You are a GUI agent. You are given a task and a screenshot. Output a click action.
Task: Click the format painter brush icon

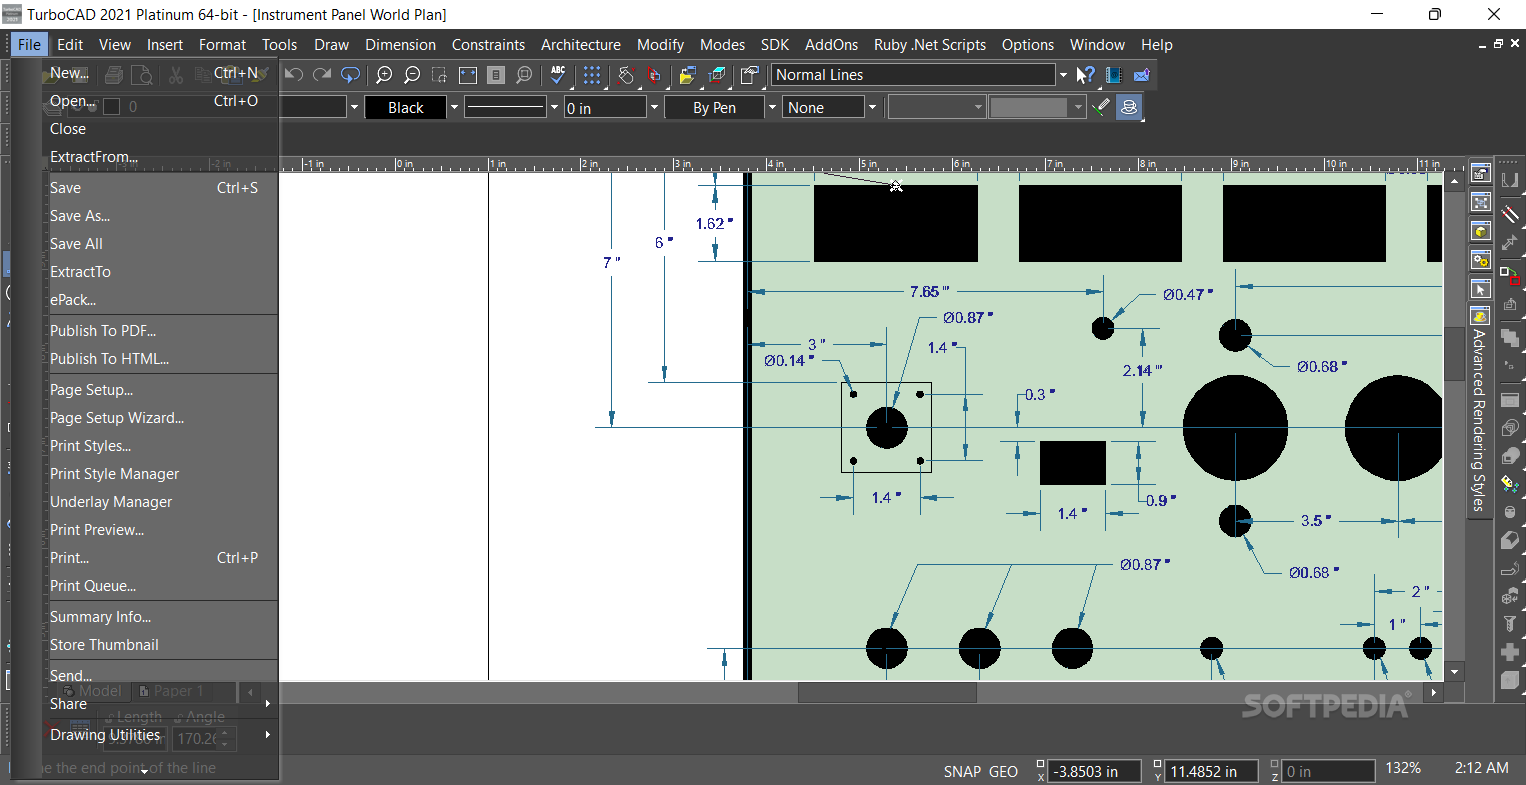click(x=1101, y=107)
